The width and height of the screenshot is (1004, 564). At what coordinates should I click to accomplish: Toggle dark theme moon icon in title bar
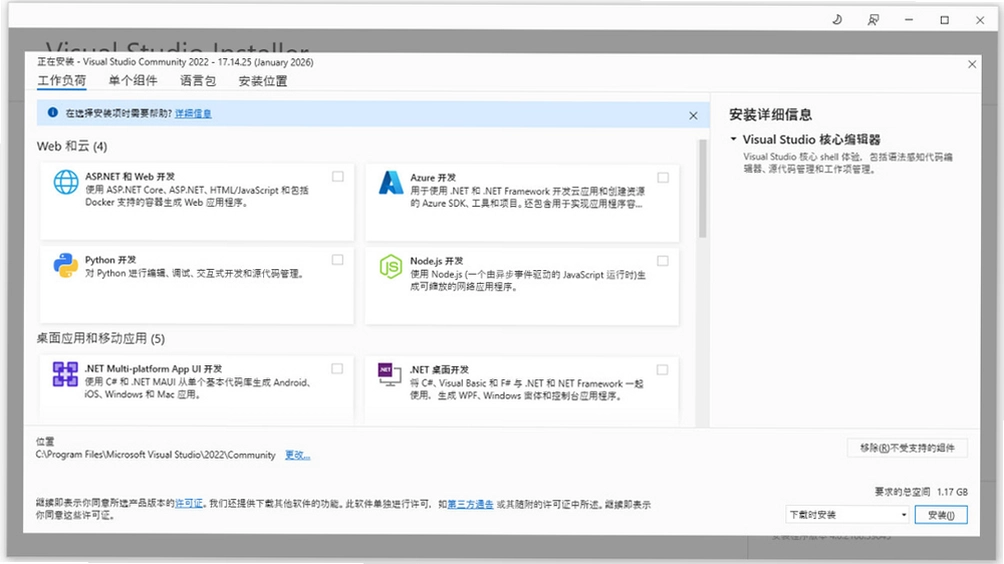837,20
